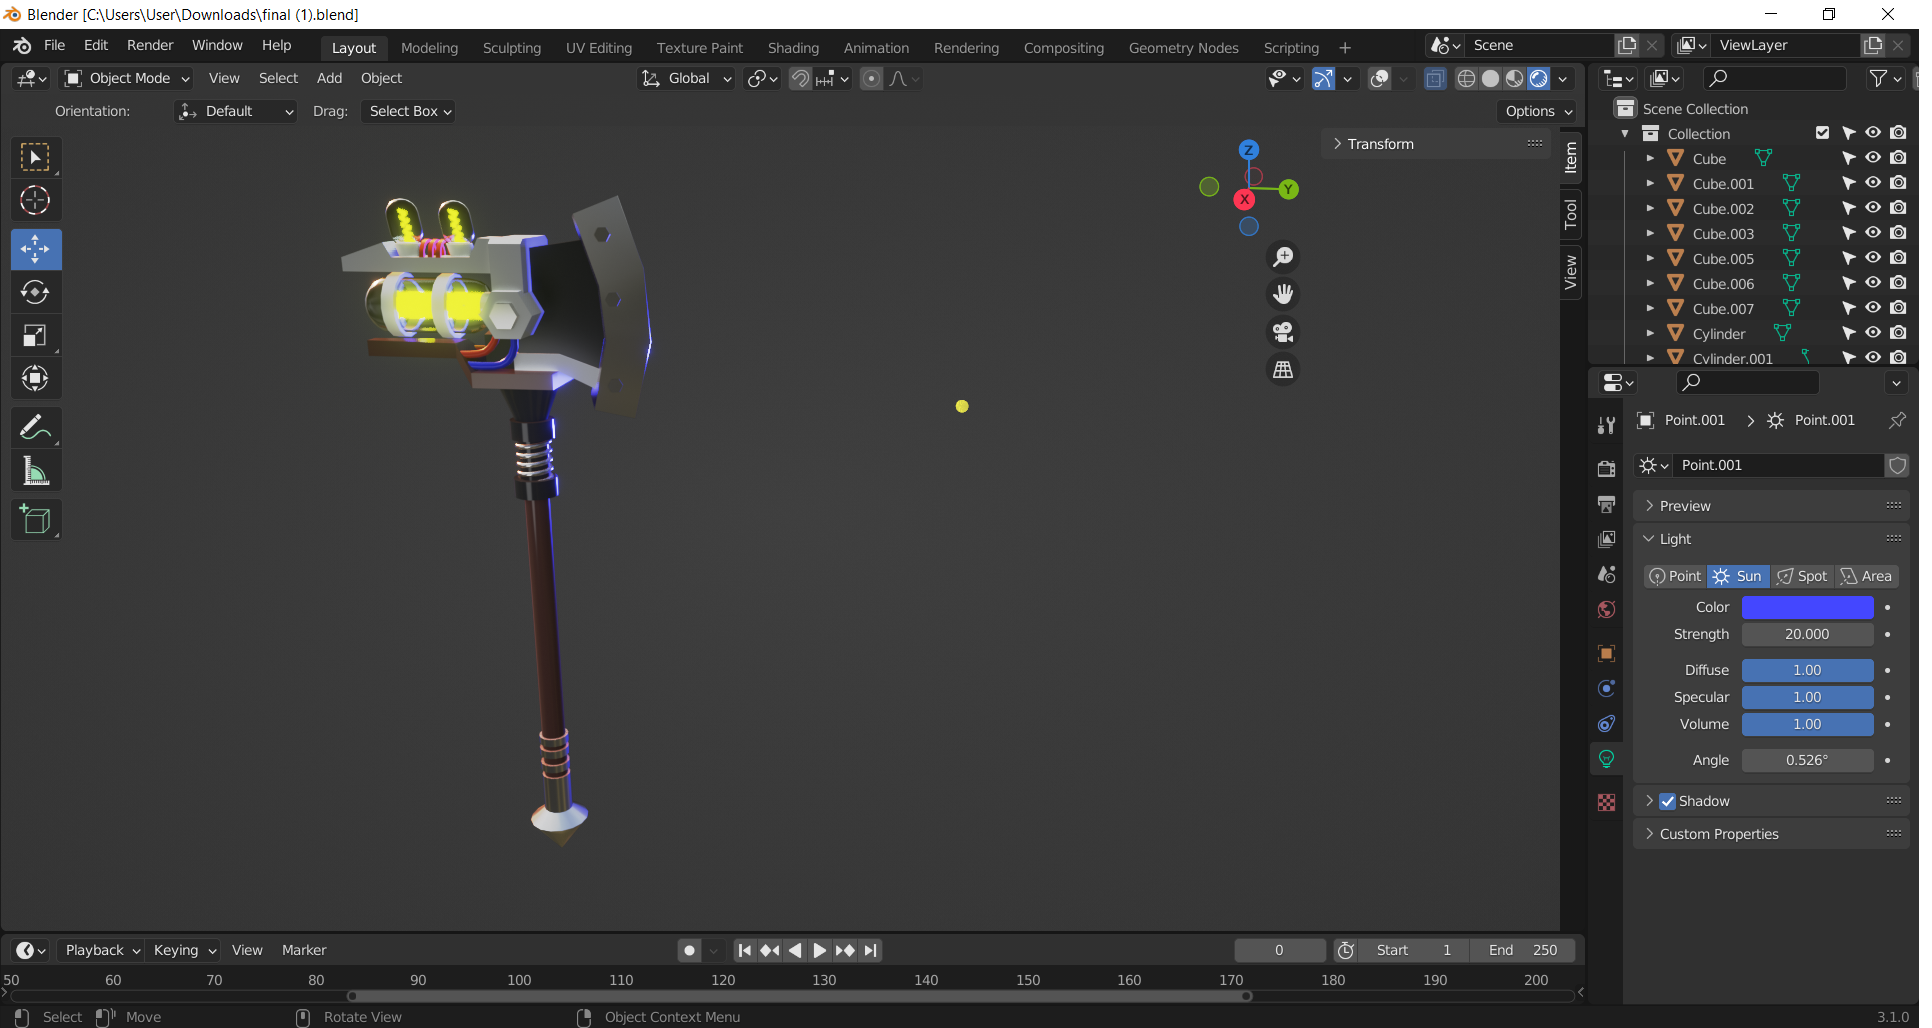Switch to solid viewport shading
Viewport: 1932px width, 1028px height.
click(1490, 79)
